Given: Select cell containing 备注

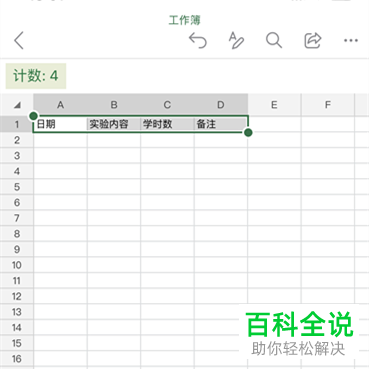Looking at the screenshot, I should coord(221,124).
